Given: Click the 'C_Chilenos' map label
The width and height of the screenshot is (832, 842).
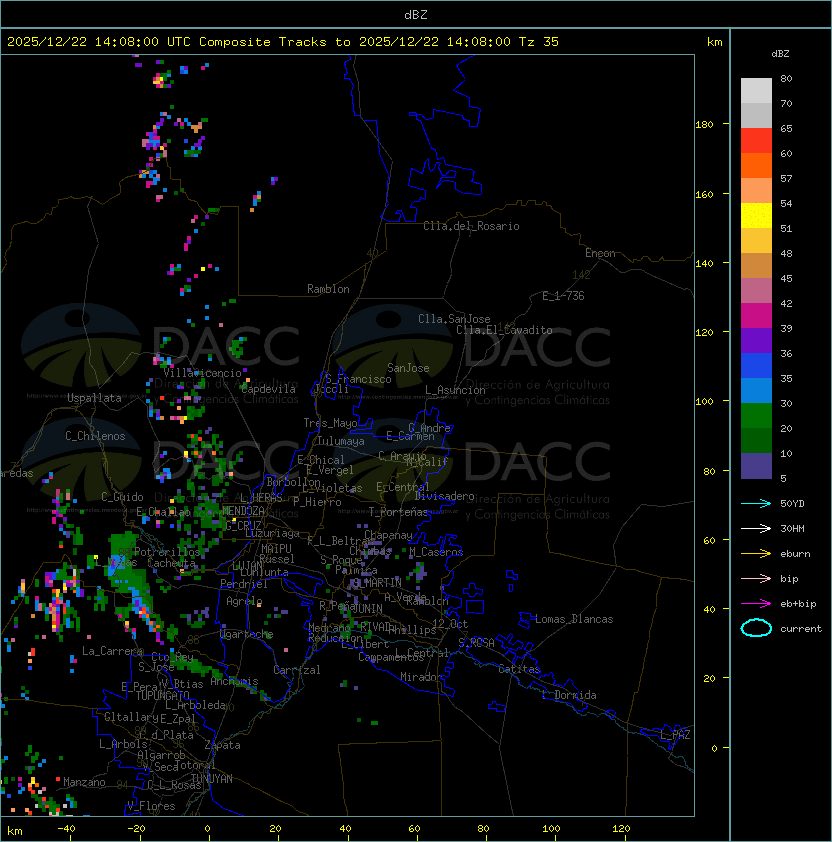Looking at the screenshot, I should [x=95, y=436].
